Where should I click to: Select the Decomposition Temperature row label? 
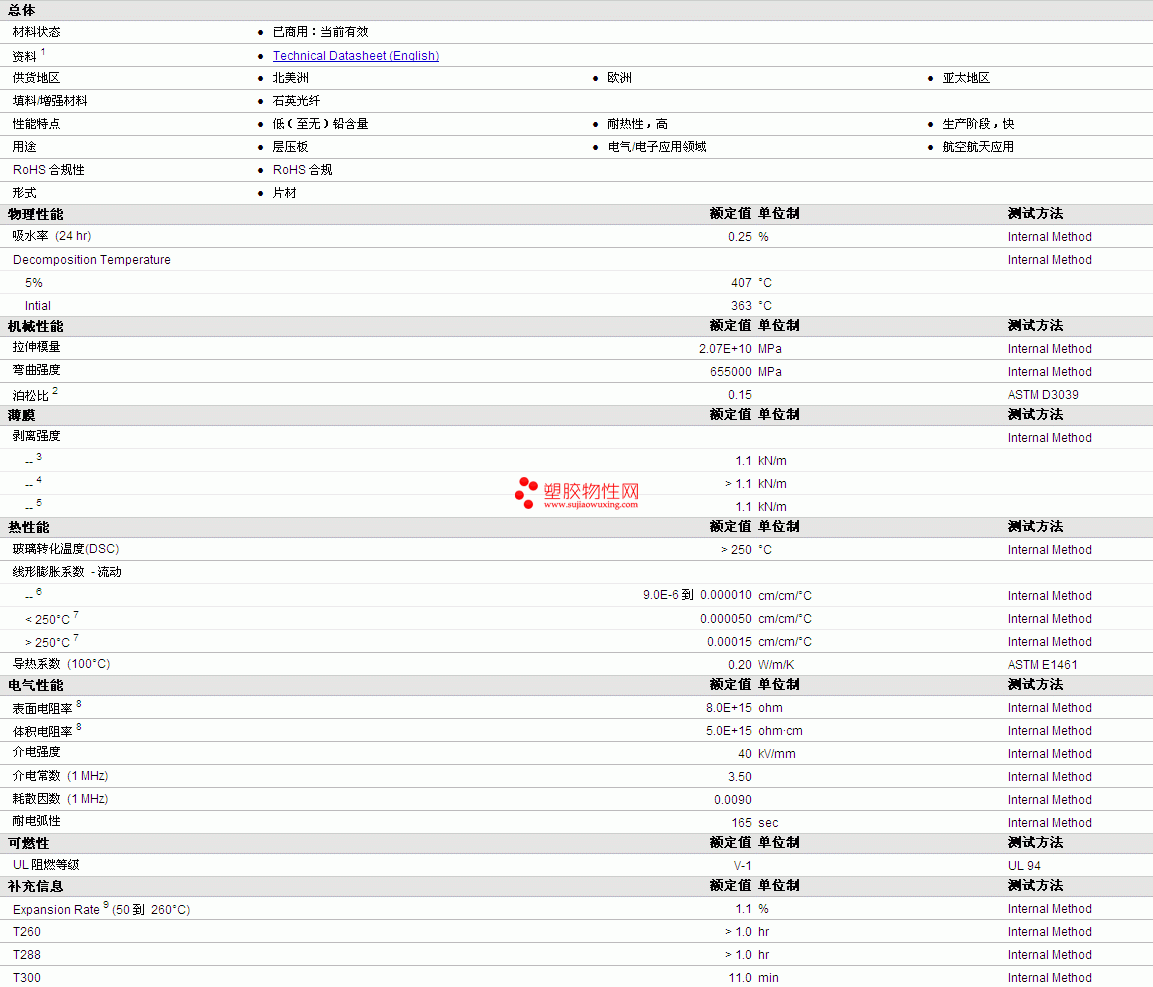coord(92,260)
